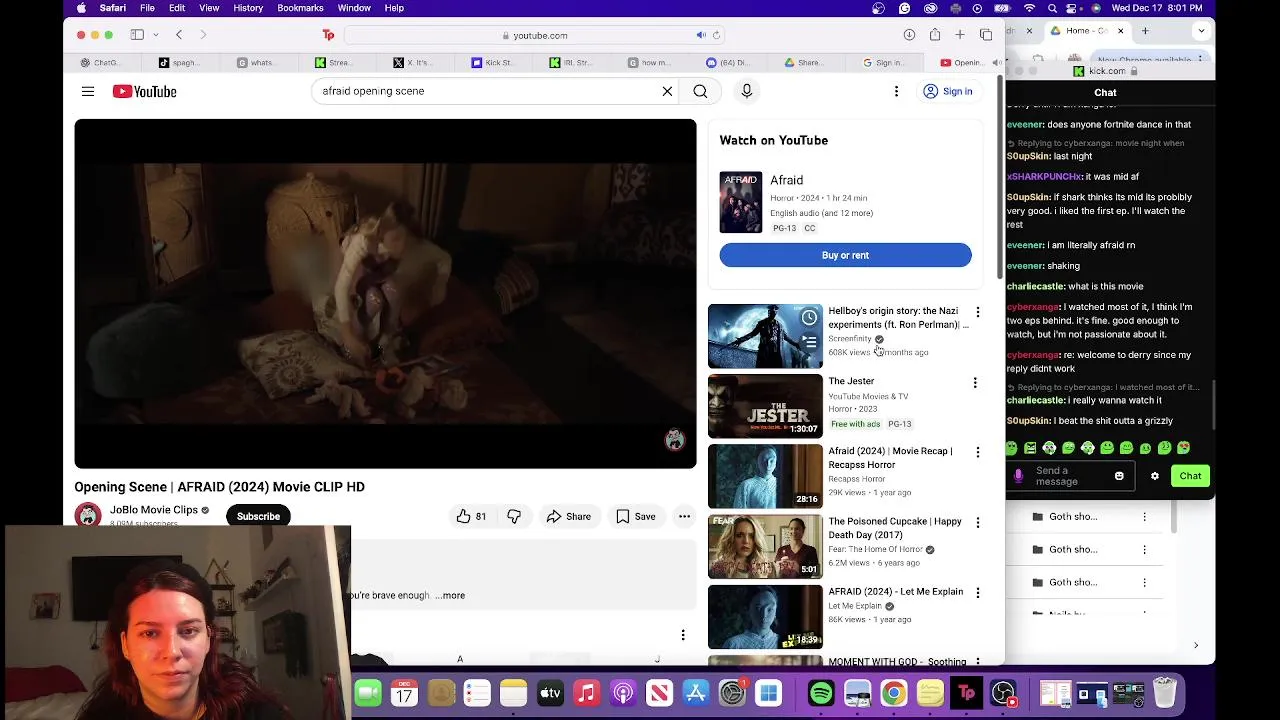Open Kick chat settings gear
1280x720 pixels.
1155,476
